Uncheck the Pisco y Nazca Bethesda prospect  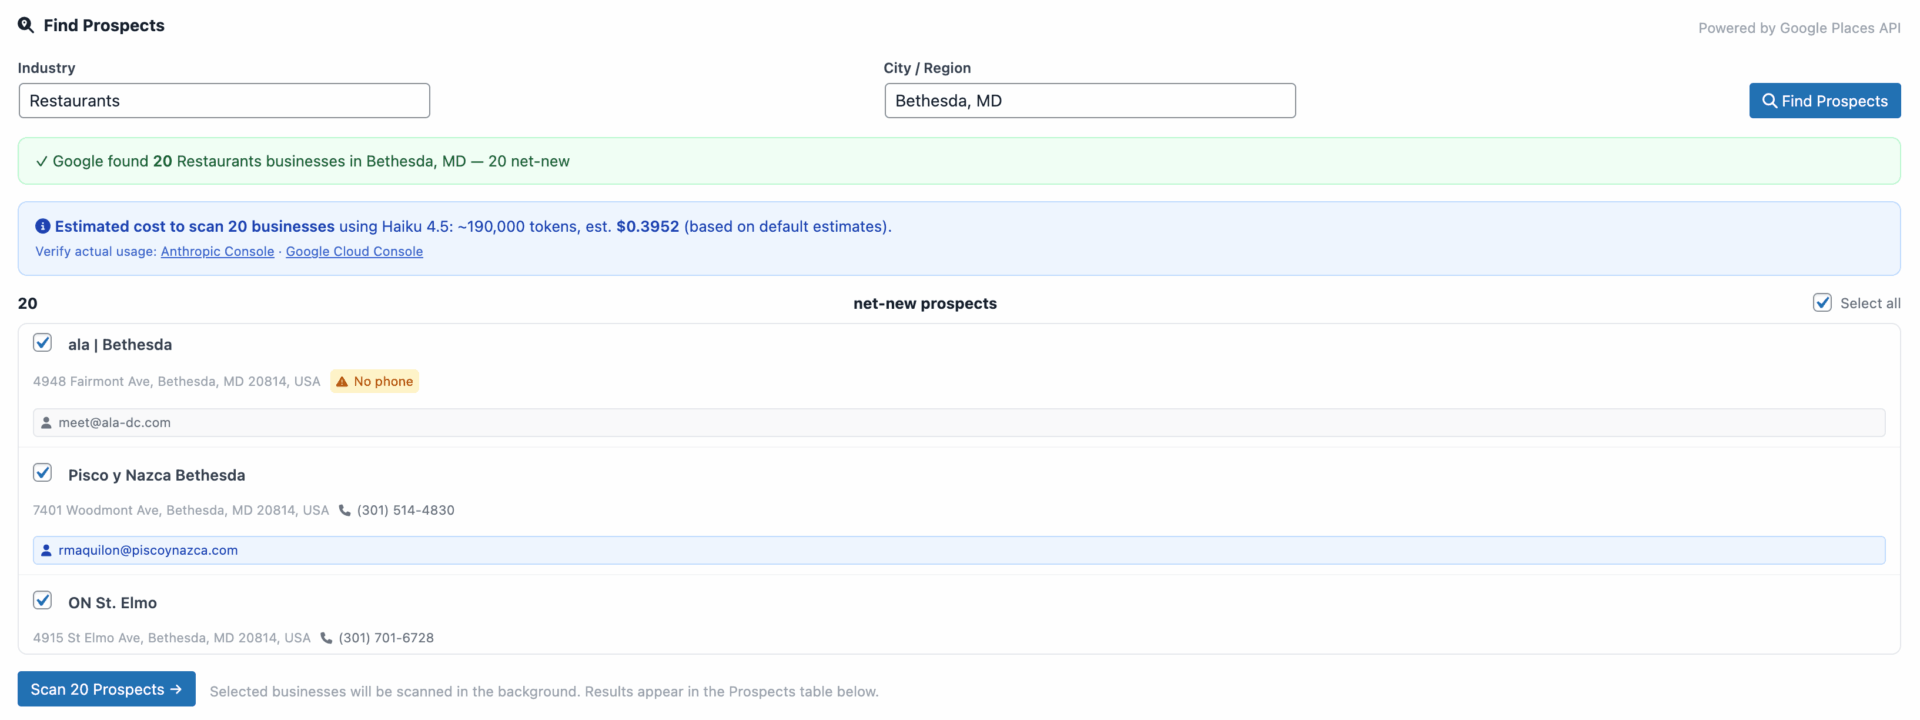[42, 473]
